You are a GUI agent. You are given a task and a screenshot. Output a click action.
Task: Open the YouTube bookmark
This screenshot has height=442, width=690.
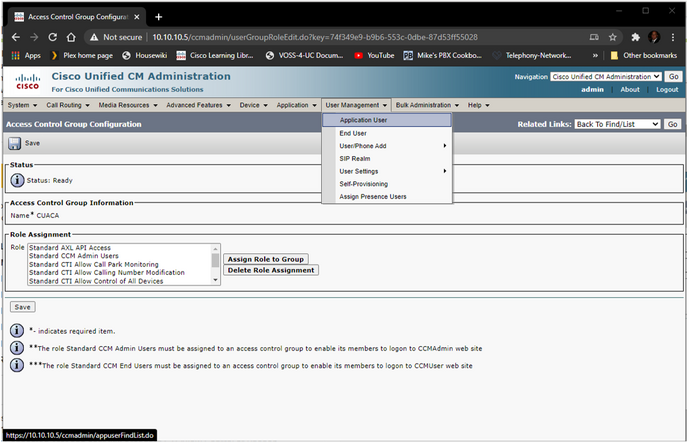[x=374, y=55]
